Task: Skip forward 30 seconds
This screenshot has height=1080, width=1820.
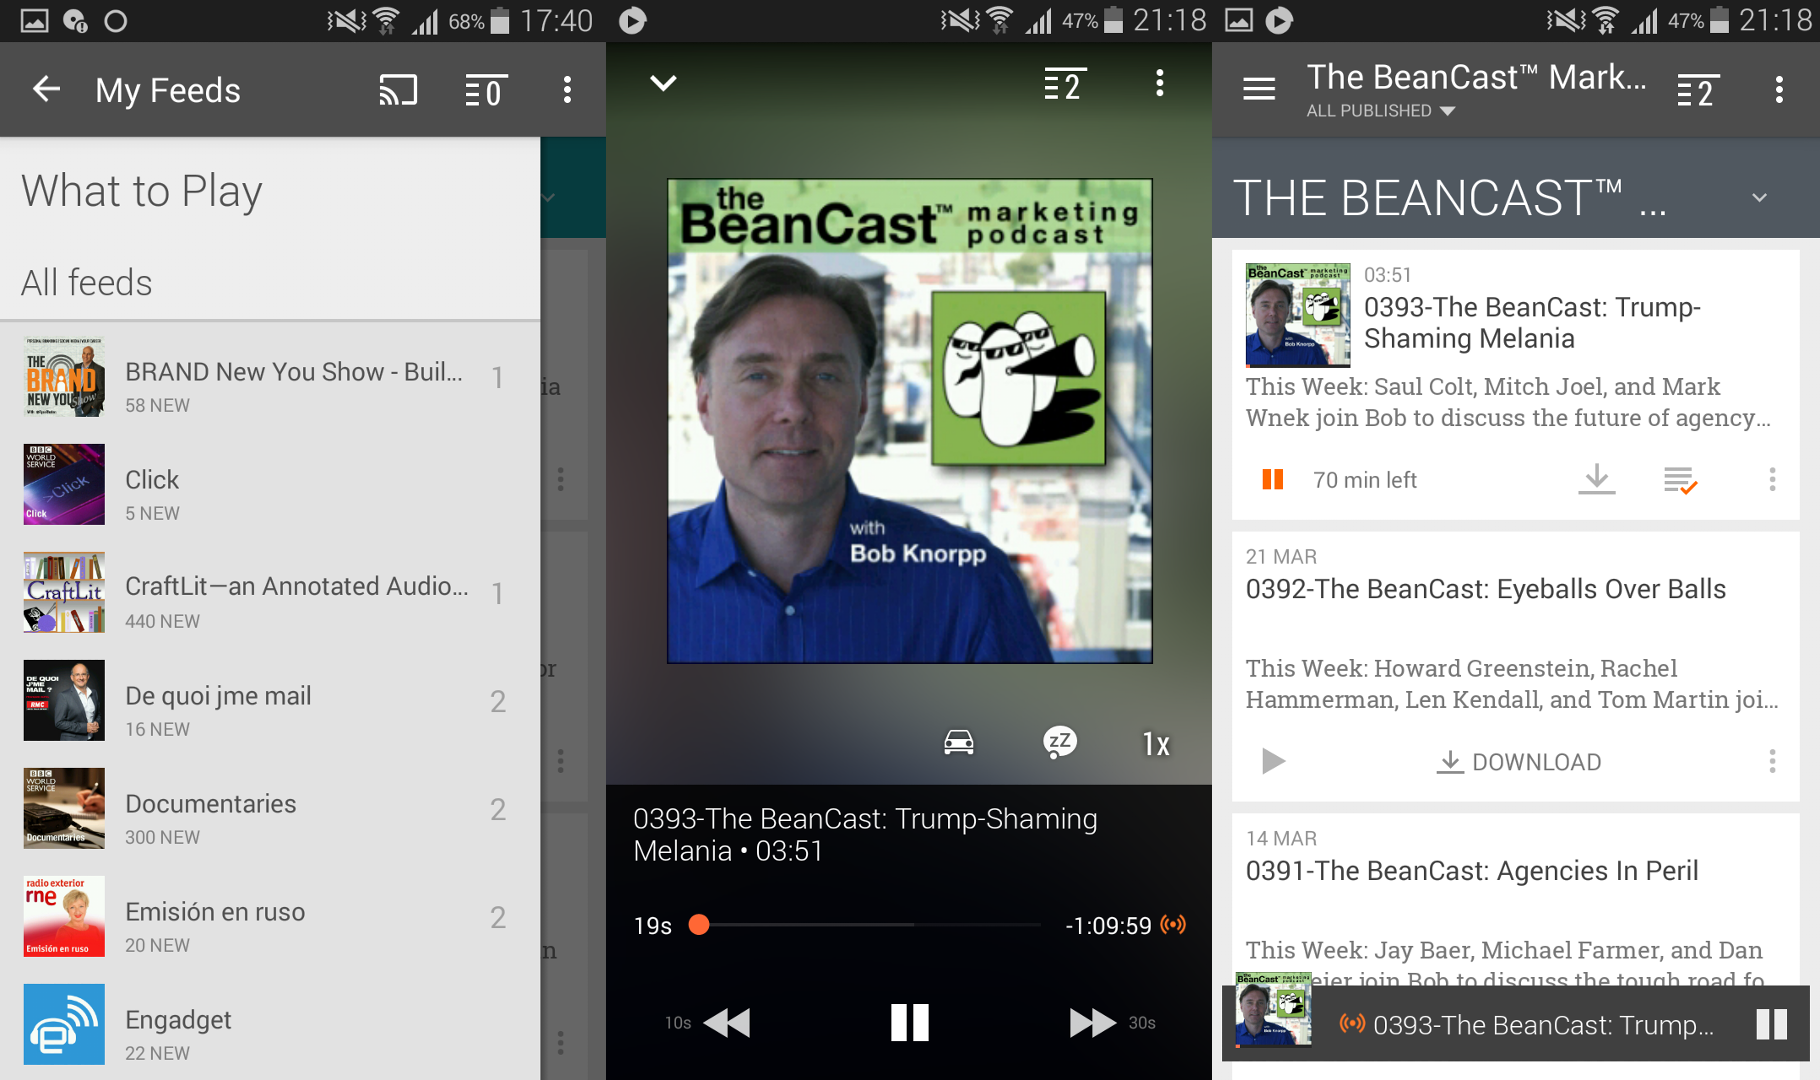Action: 1092,1022
